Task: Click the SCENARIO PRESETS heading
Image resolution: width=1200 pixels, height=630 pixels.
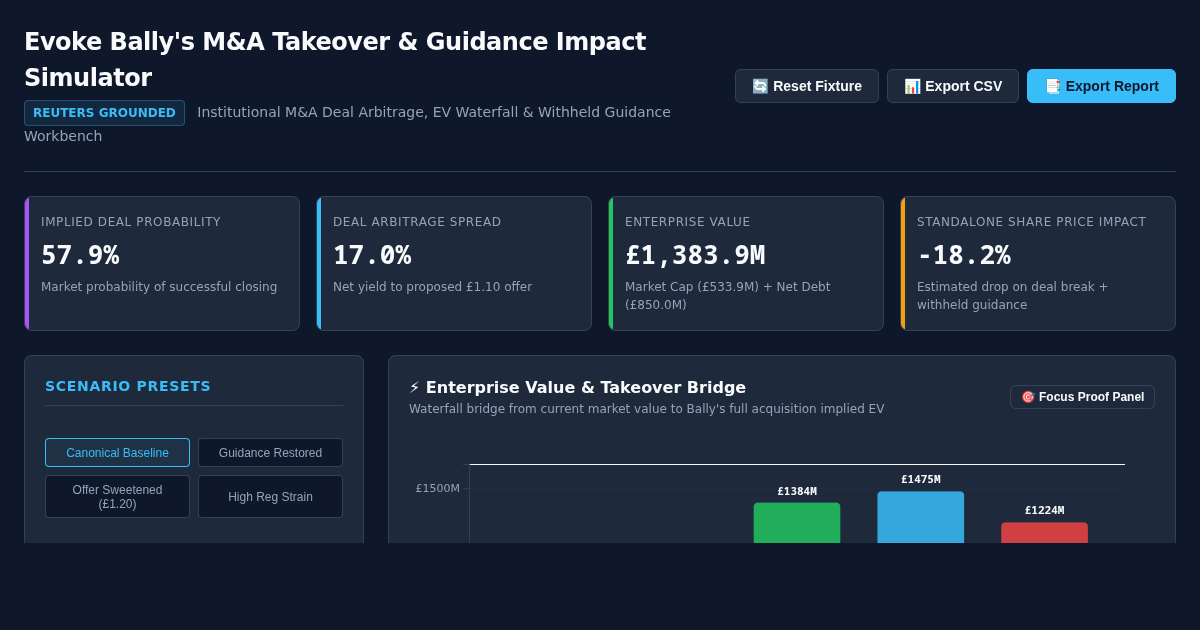Action: pos(128,386)
